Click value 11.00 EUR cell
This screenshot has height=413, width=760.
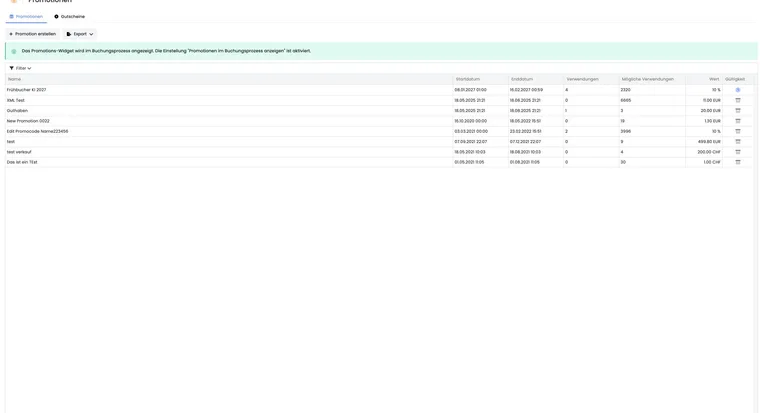pos(712,100)
